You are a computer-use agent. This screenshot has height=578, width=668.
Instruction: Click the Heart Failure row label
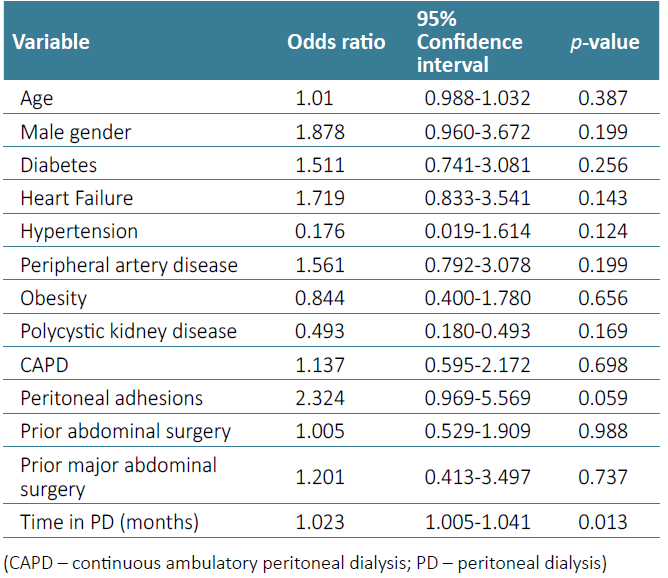click(76, 198)
